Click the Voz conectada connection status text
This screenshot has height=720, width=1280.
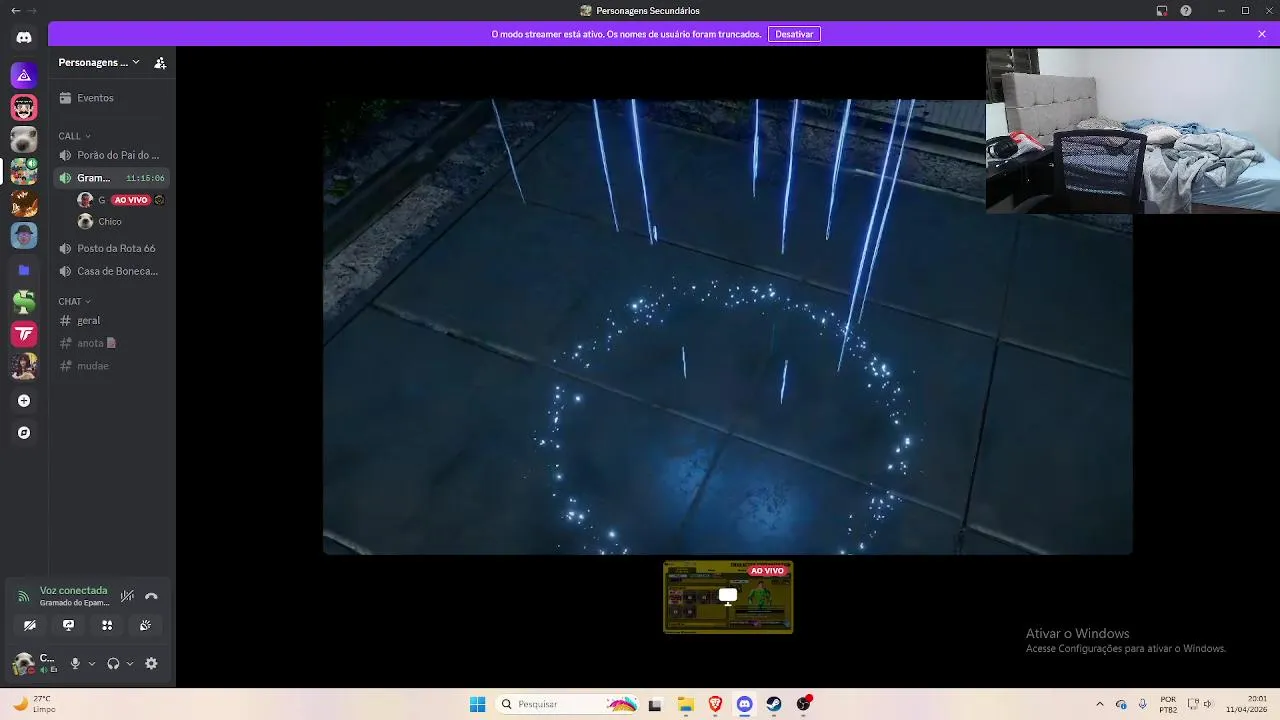pos(73,590)
